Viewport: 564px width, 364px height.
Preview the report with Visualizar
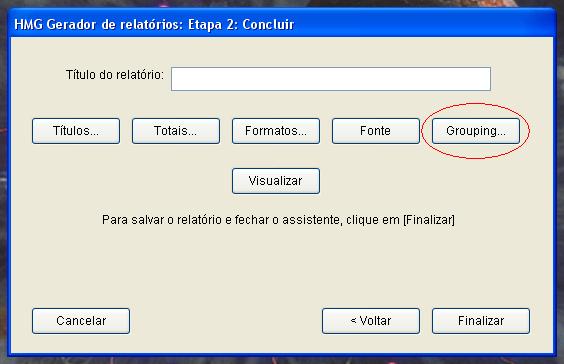(x=276, y=181)
